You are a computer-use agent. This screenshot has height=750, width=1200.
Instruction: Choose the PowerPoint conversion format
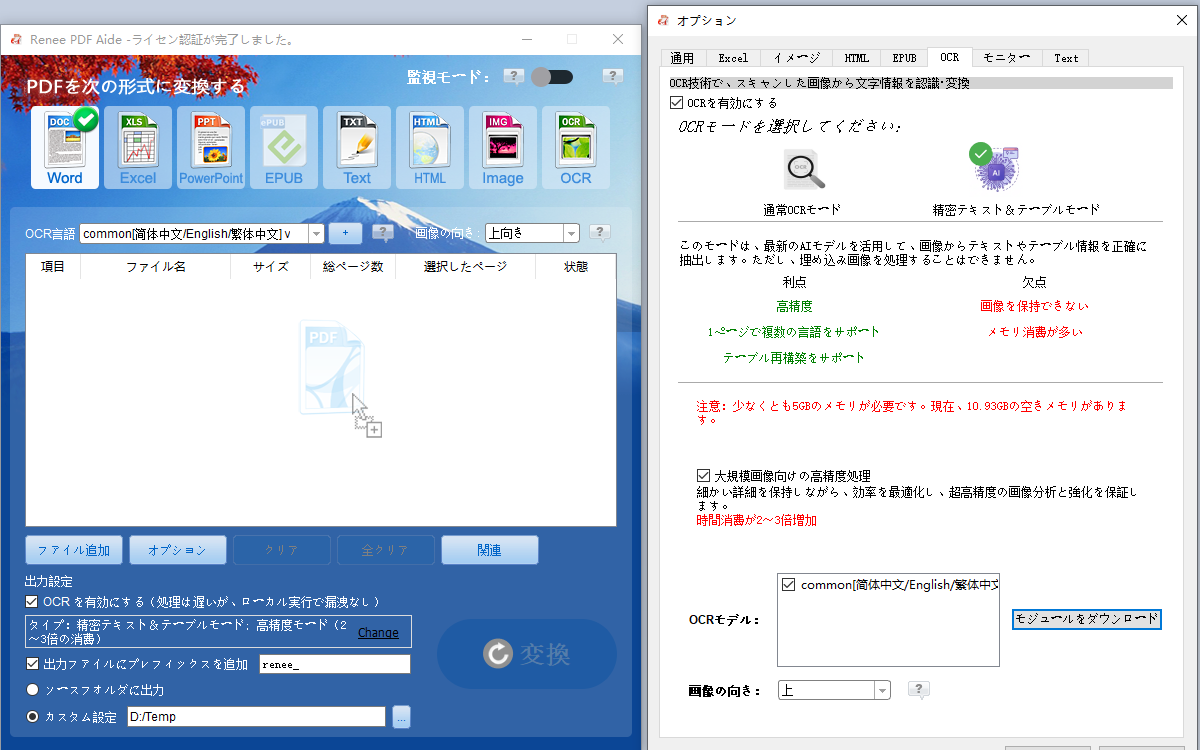click(x=211, y=148)
